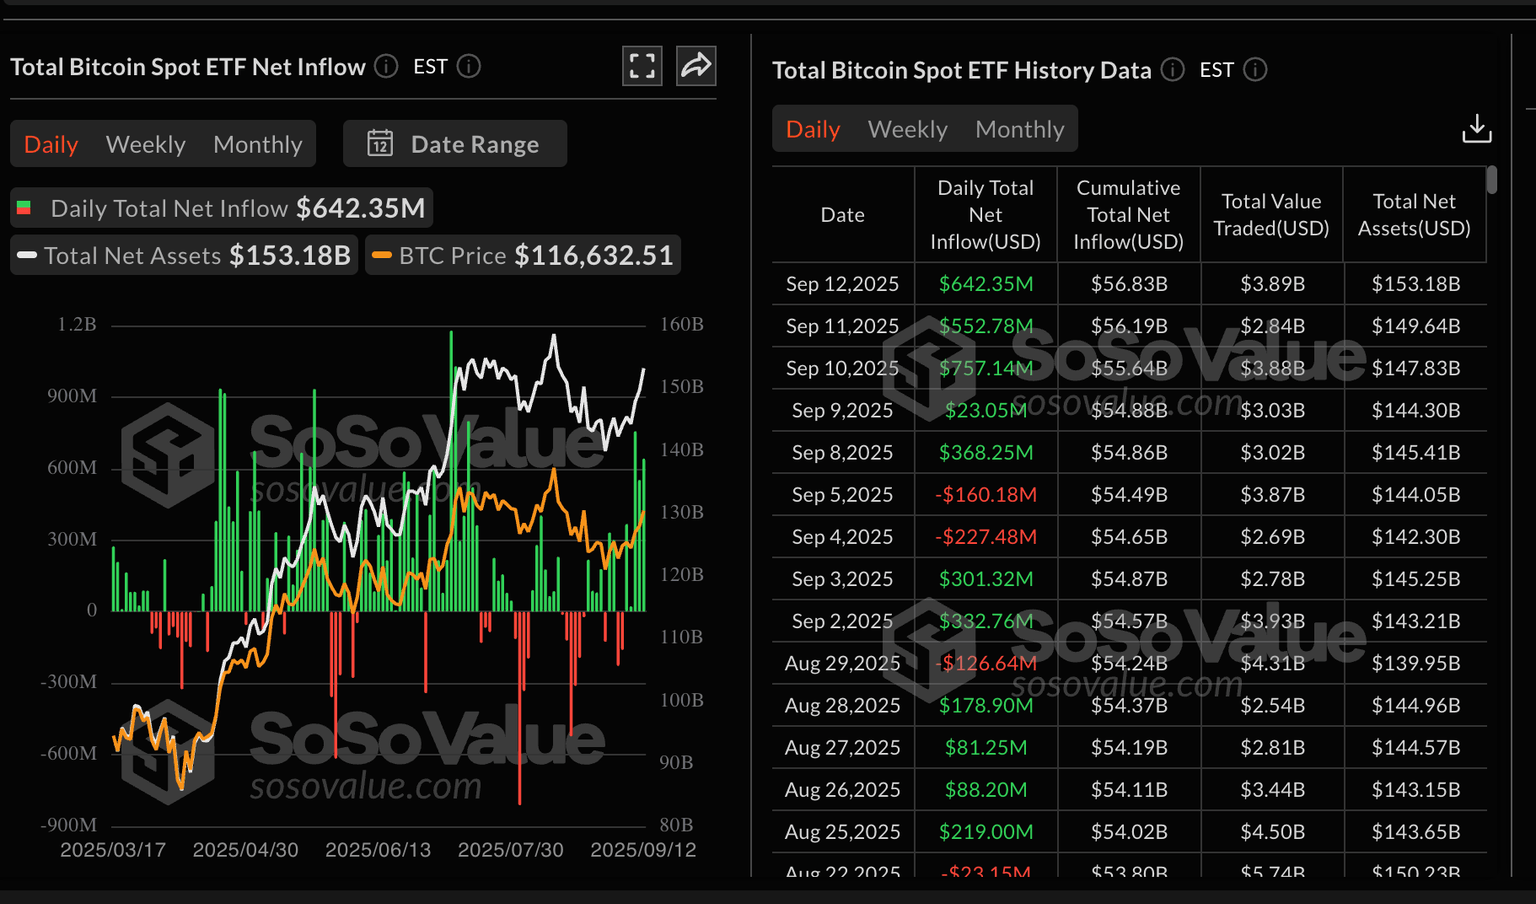
Task: Click info icon beside History Data title
Action: (x=1173, y=70)
